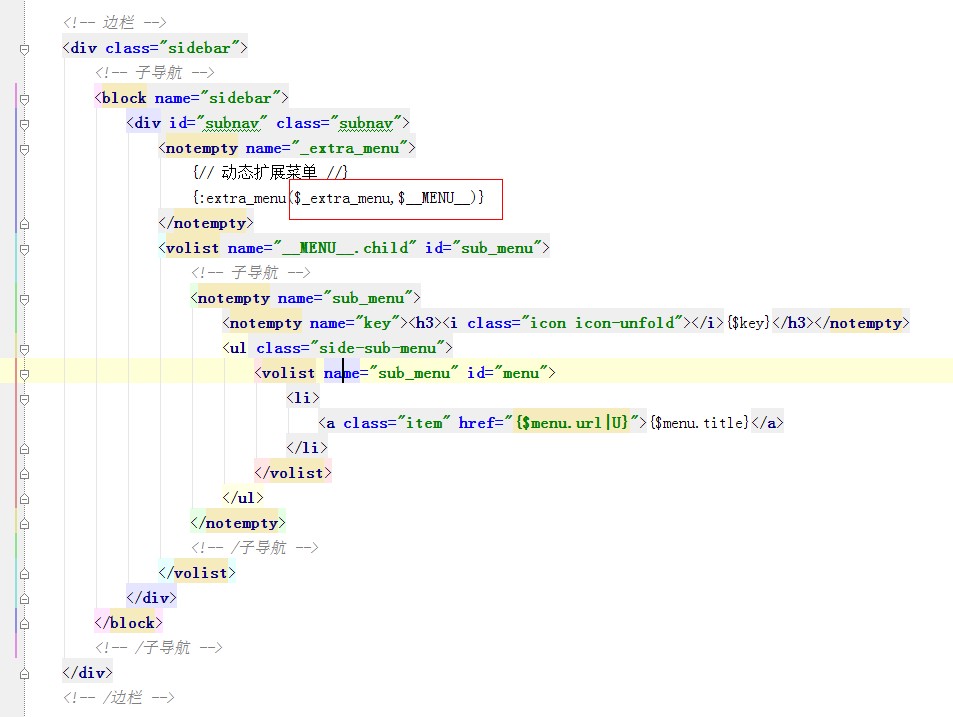953x717 pixels.
Task: Click the 动态扩展菜单 comment line
Action: [270, 173]
